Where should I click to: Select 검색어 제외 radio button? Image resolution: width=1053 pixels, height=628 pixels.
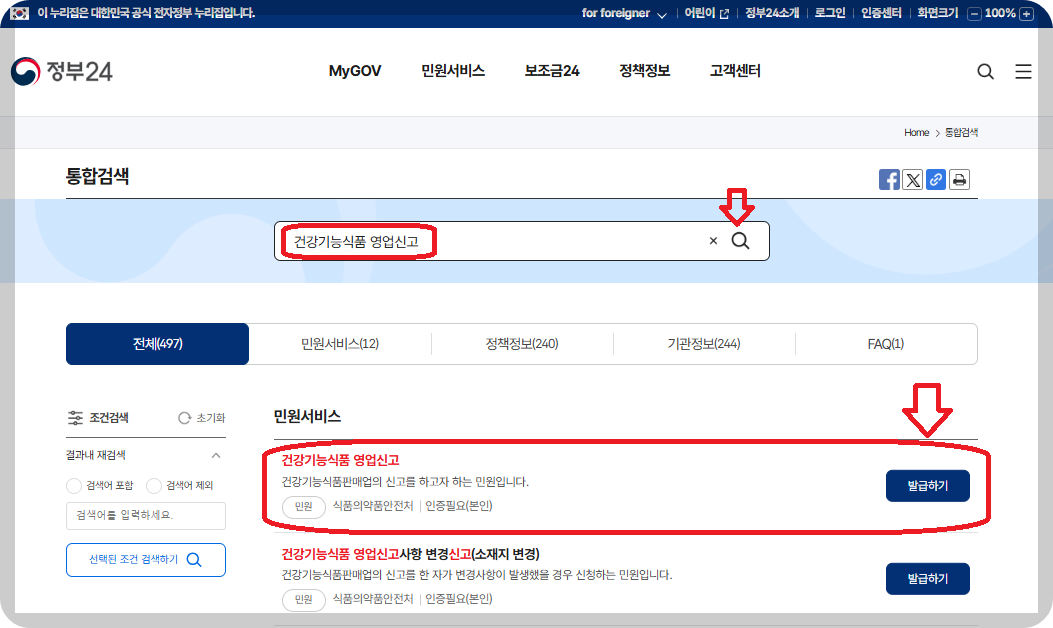coord(154,486)
